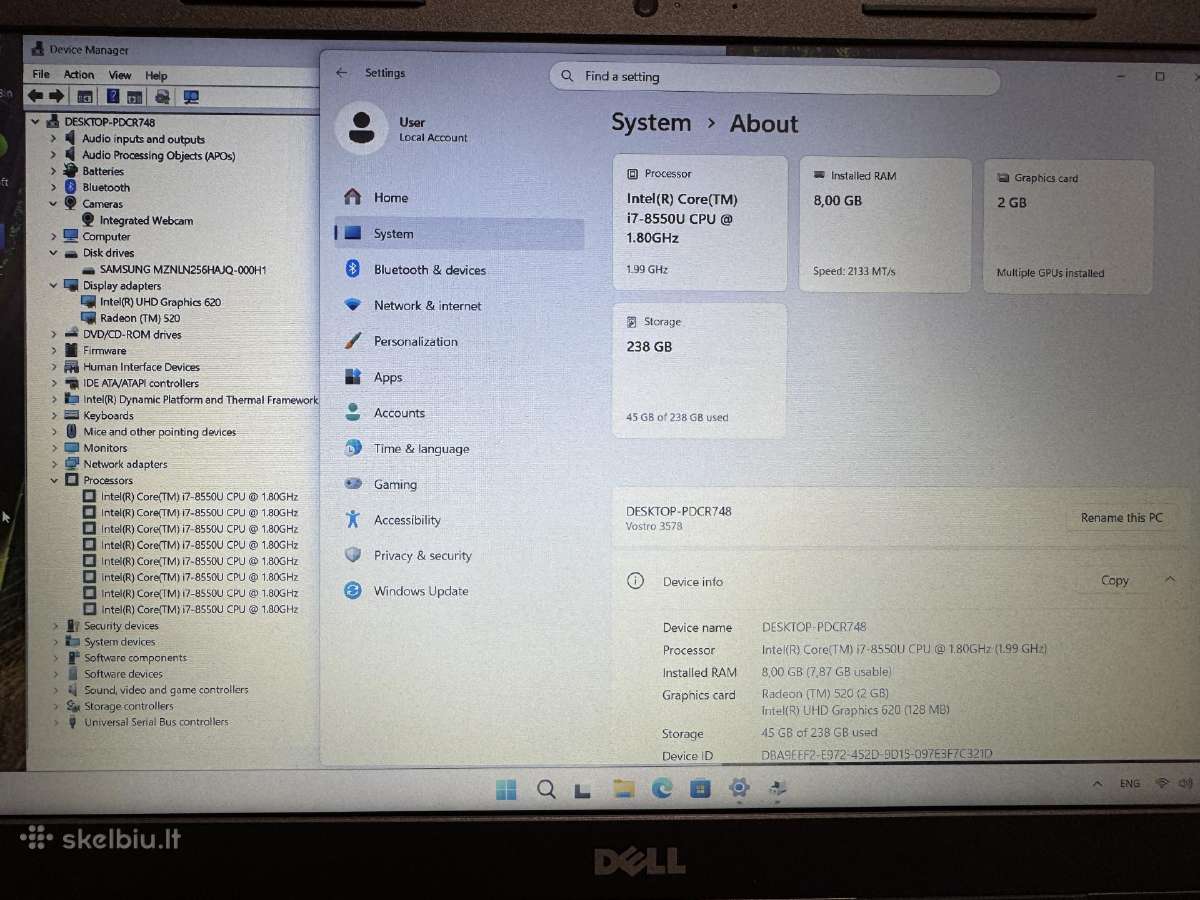Open File Explorer from taskbar
The image size is (1200, 900).
click(624, 789)
